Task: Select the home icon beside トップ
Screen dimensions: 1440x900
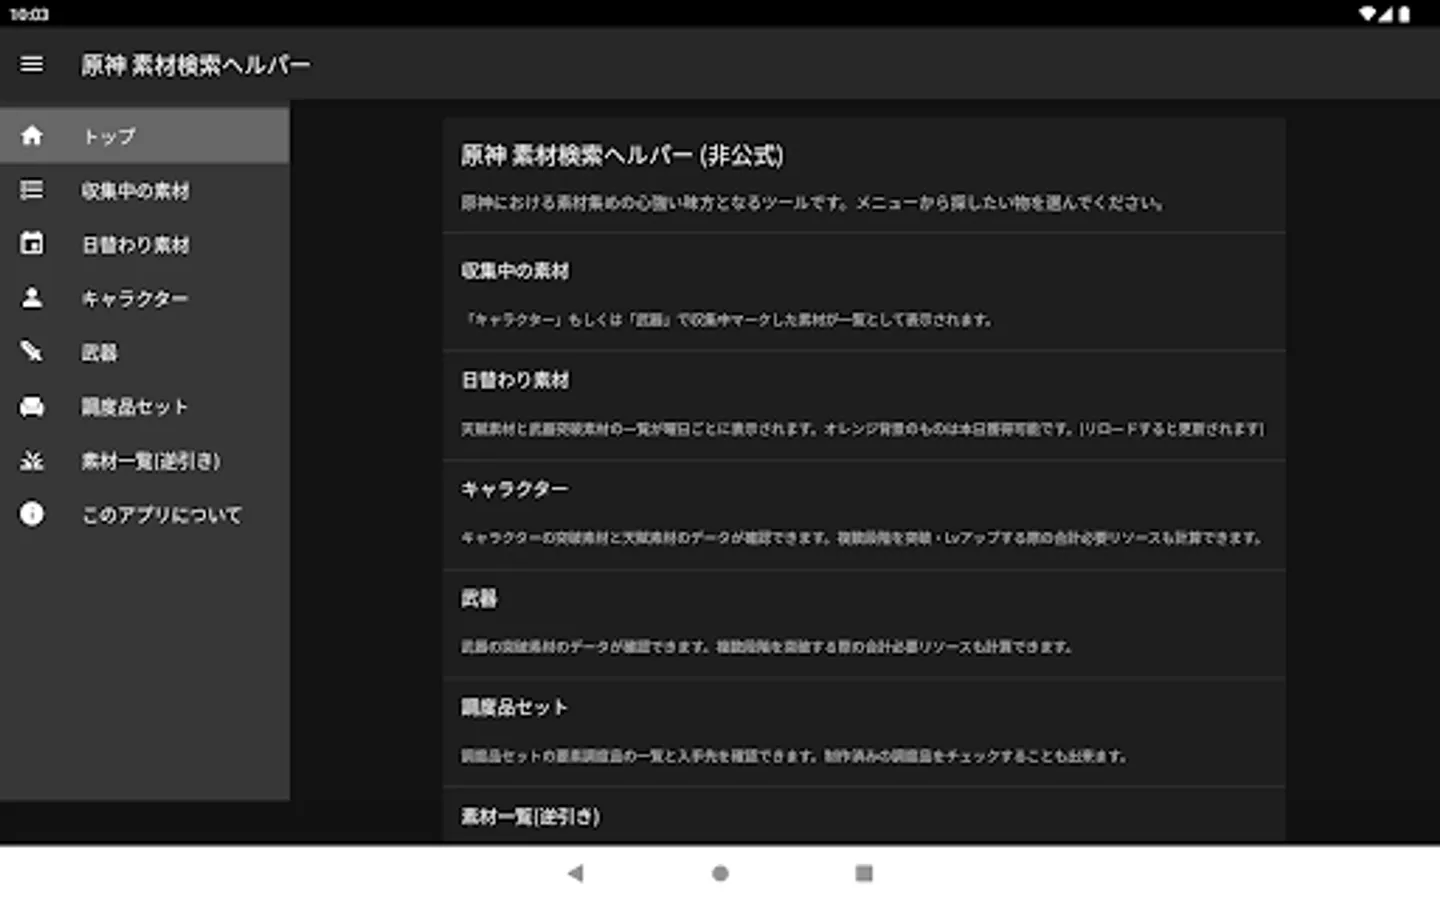Action: pos(32,135)
